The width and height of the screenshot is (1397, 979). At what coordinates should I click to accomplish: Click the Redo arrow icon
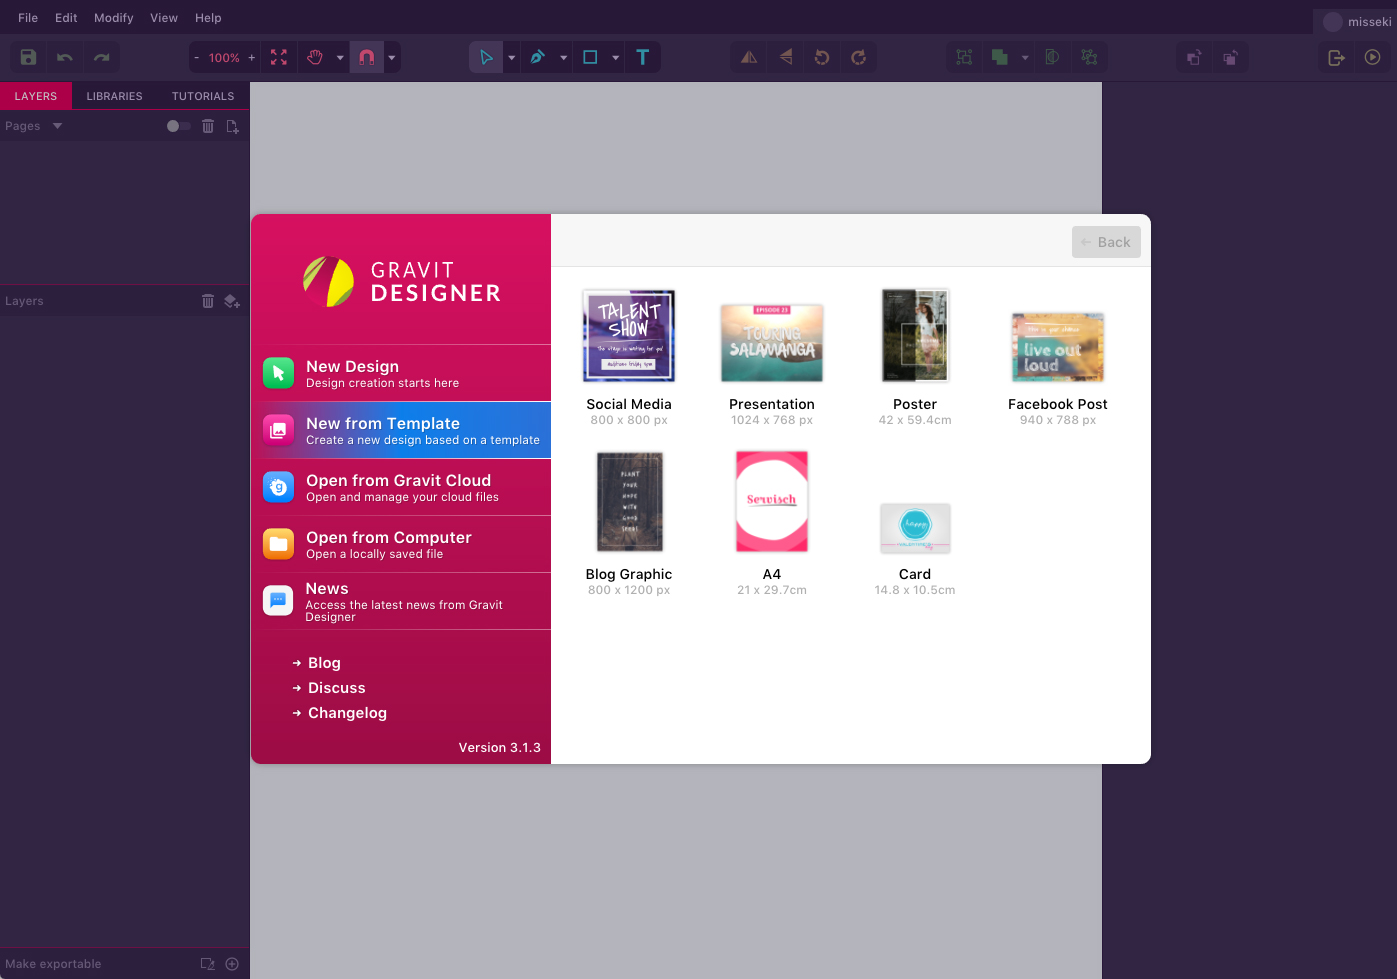(x=102, y=58)
